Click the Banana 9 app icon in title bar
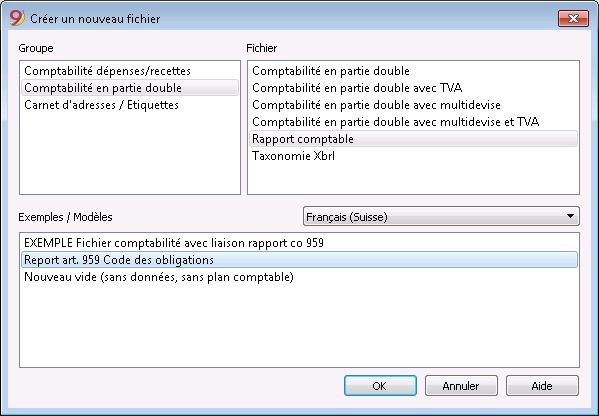Viewport: 599px width, 416px height. (x=17, y=18)
